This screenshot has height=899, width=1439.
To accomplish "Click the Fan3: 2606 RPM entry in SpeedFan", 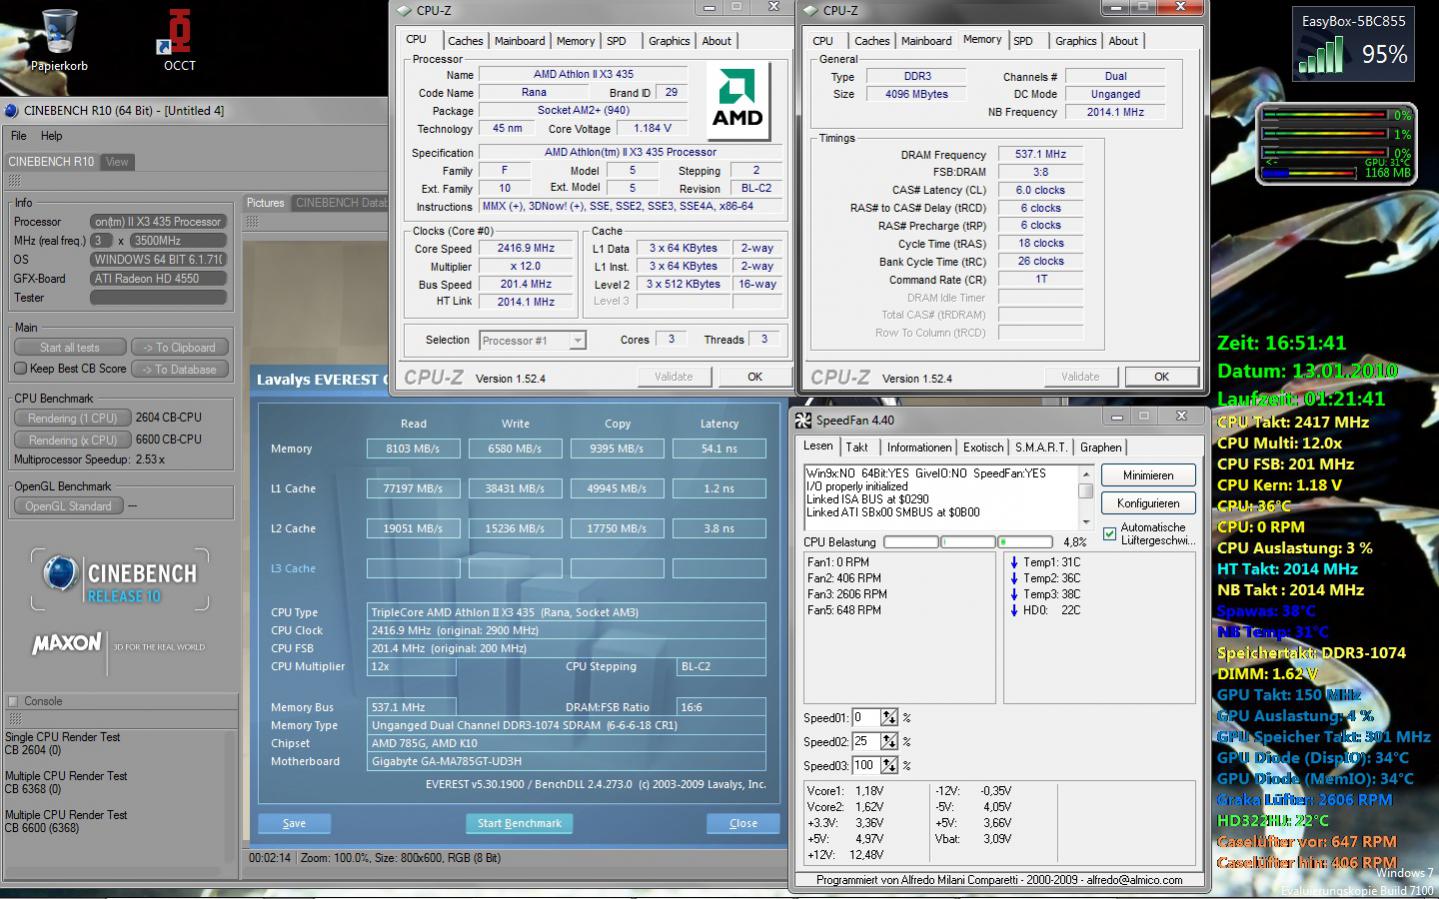I will click(x=847, y=594).
